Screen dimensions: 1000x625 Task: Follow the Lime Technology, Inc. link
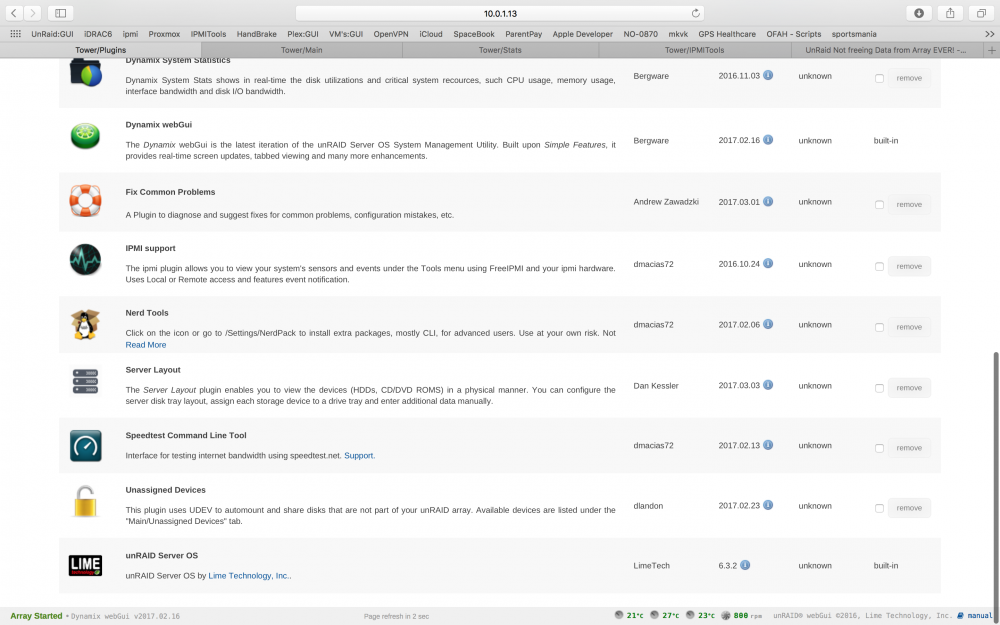pos(249,575)
